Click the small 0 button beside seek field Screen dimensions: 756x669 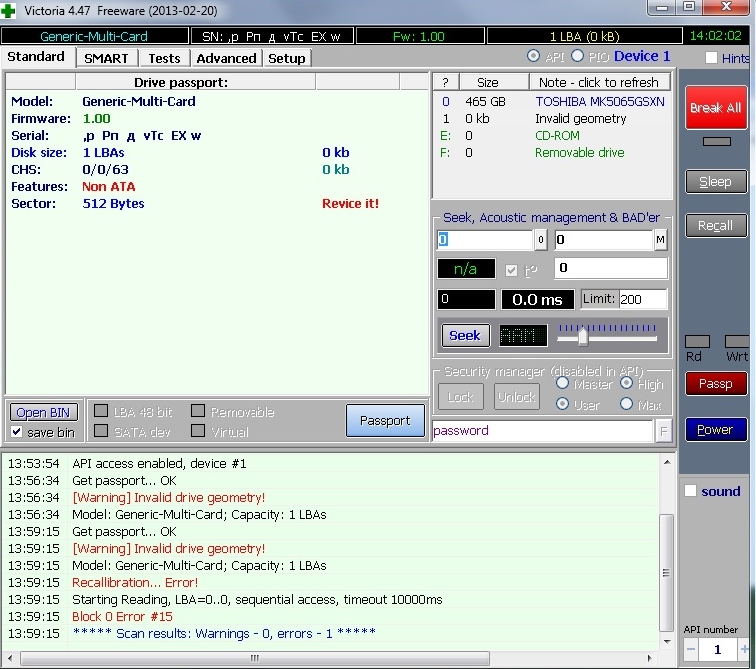pos(541,240)
